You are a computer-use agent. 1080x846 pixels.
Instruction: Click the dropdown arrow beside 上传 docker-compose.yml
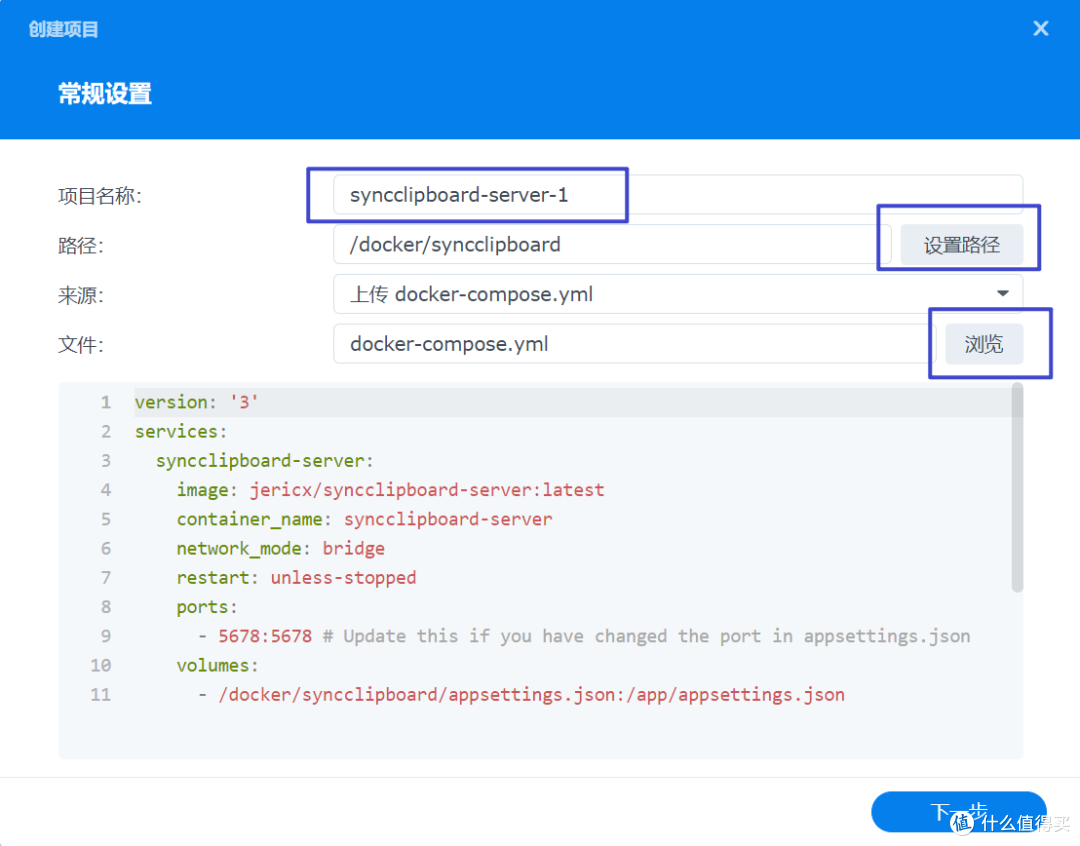(1002, 293)
